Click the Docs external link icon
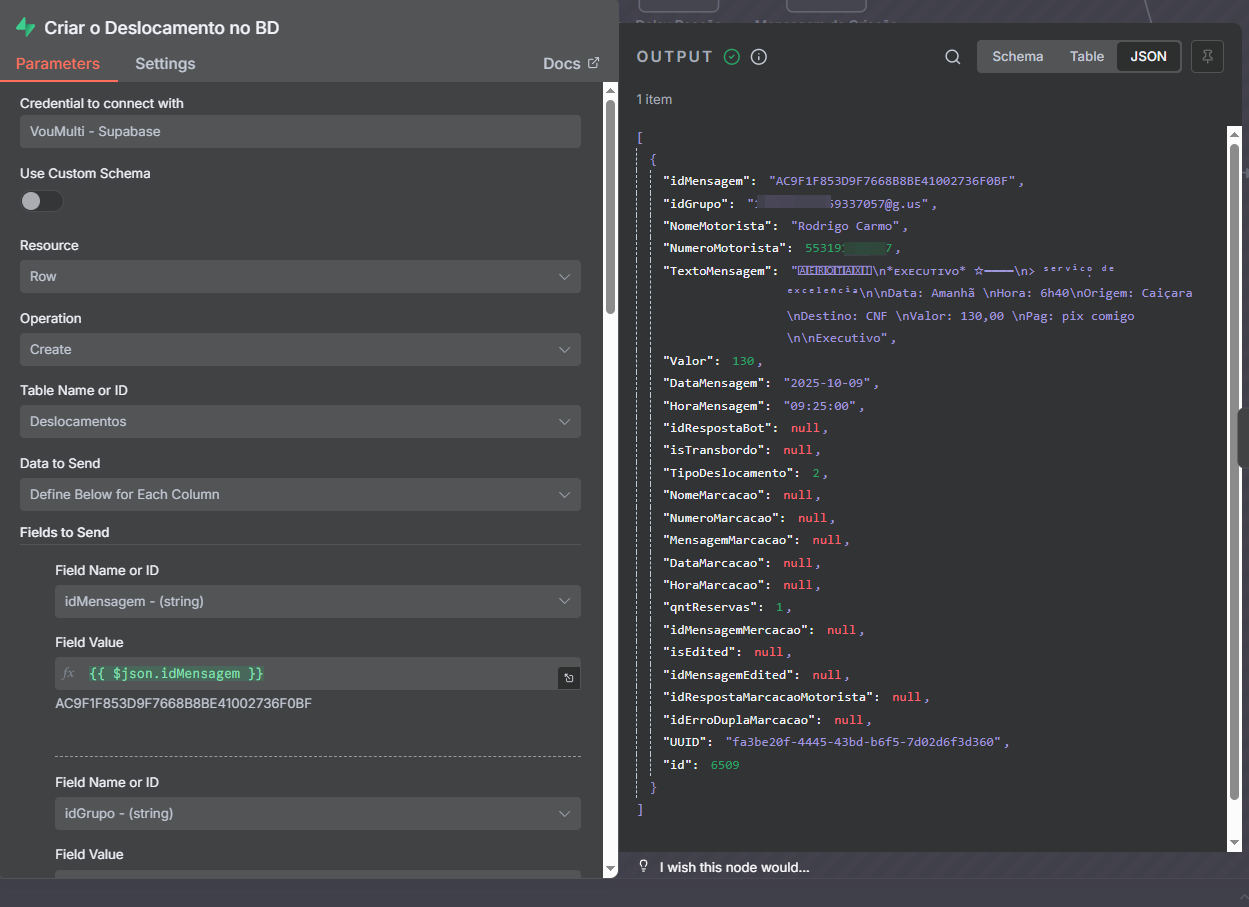 [593, 63]
